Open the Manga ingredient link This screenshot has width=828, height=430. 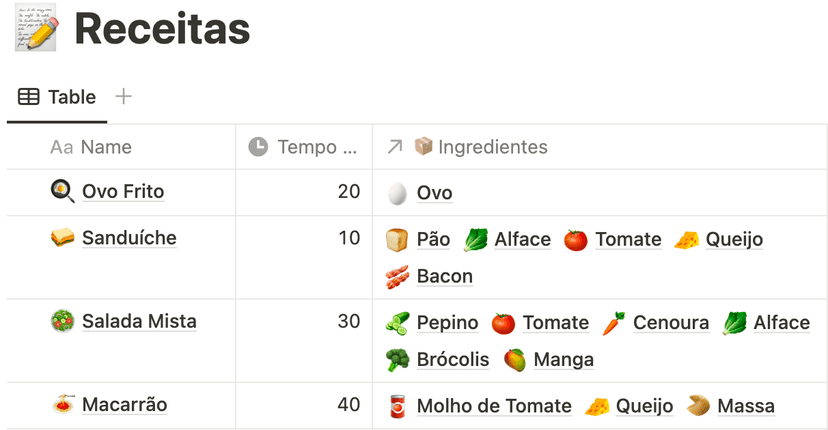click(563, 360)
